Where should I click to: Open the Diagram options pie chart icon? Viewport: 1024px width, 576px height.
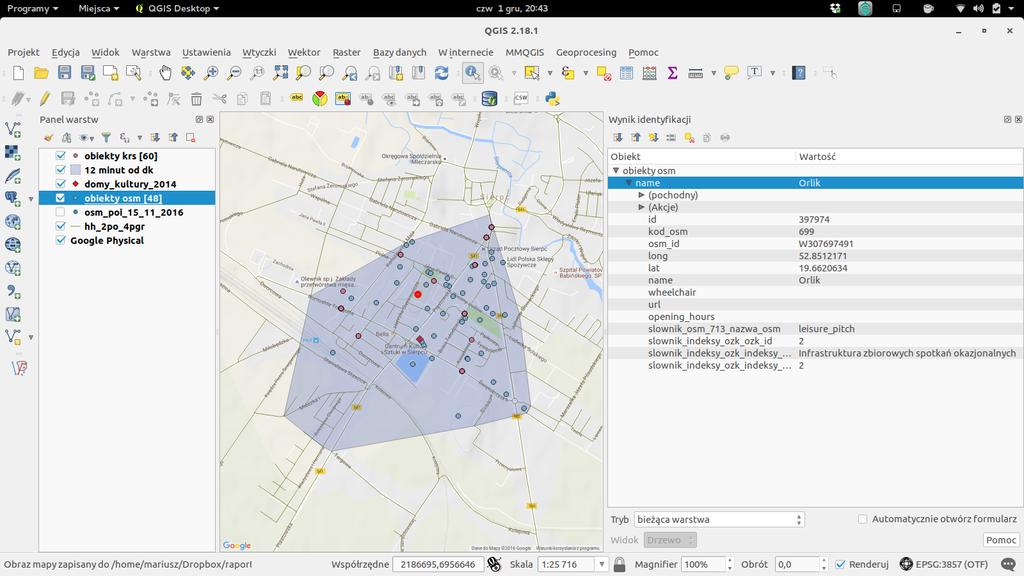pos(319,99)
